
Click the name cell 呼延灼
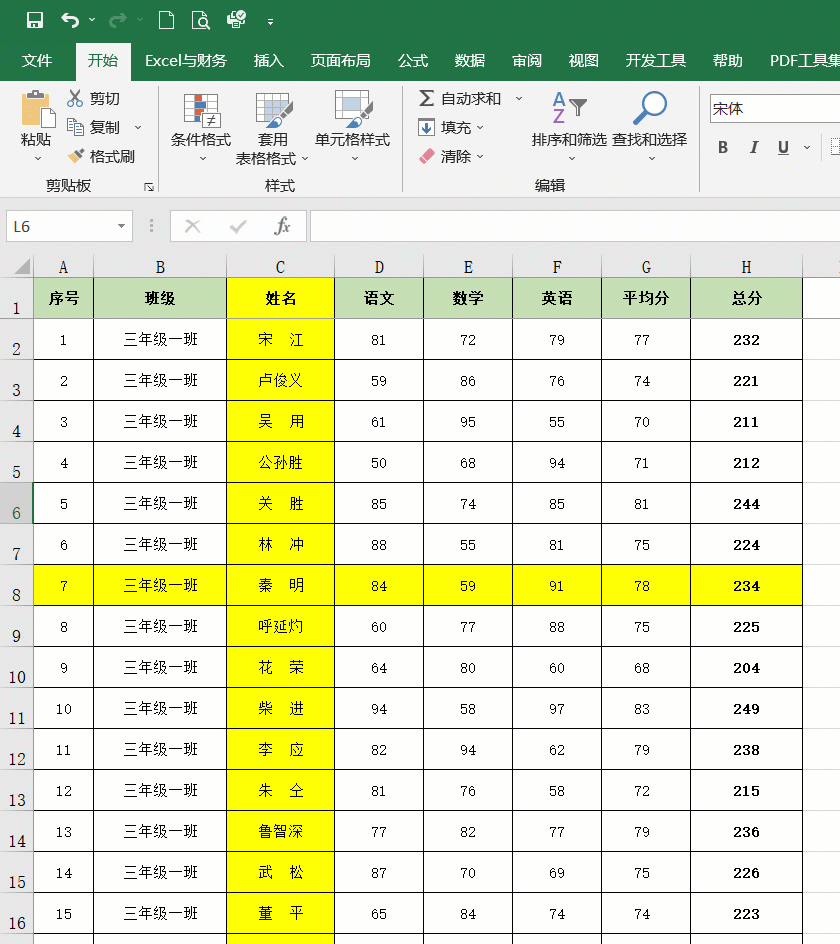coord(281,627)
